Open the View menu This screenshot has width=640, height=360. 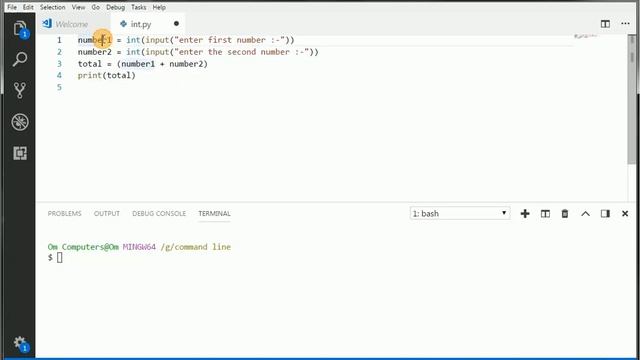(x=78, y=7)
